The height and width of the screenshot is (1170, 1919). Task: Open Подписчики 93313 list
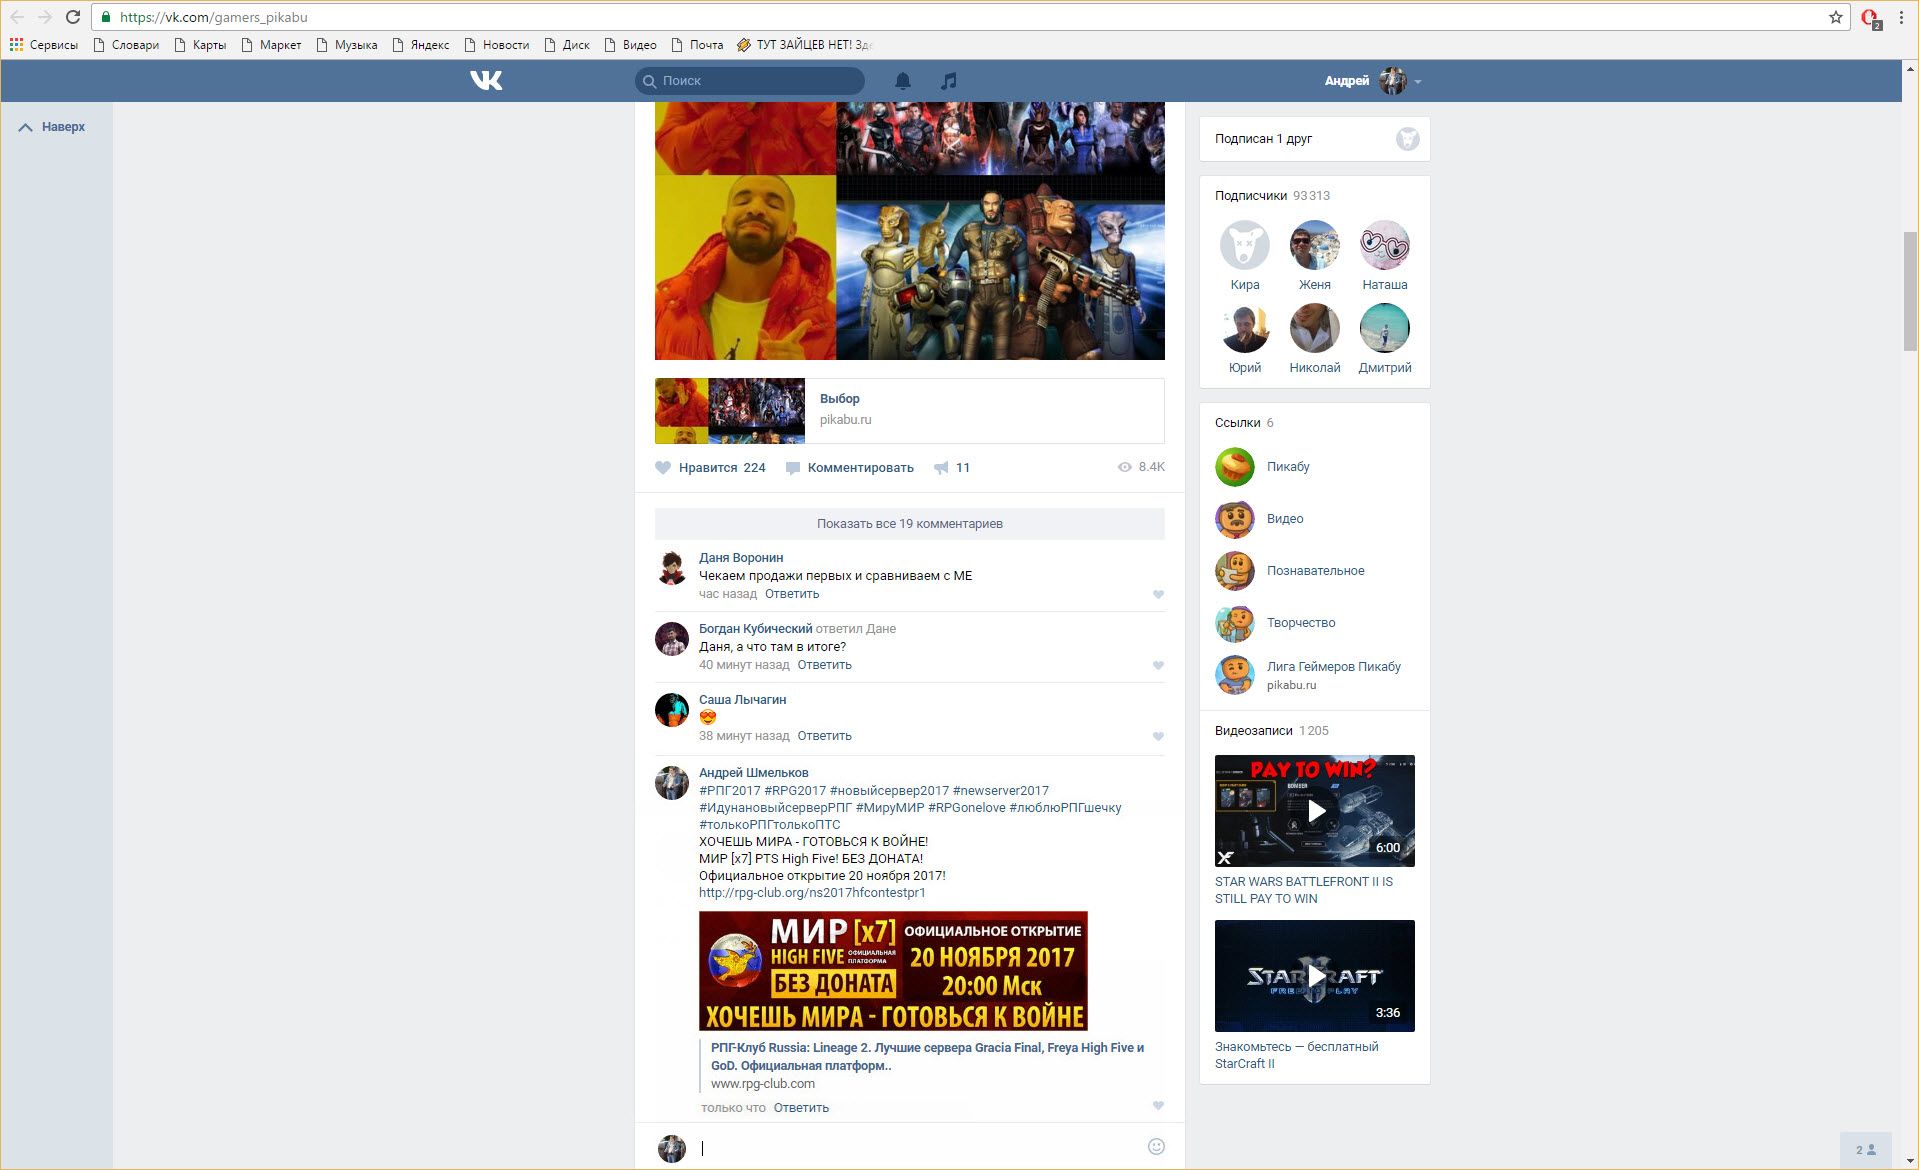[1272, 195]
